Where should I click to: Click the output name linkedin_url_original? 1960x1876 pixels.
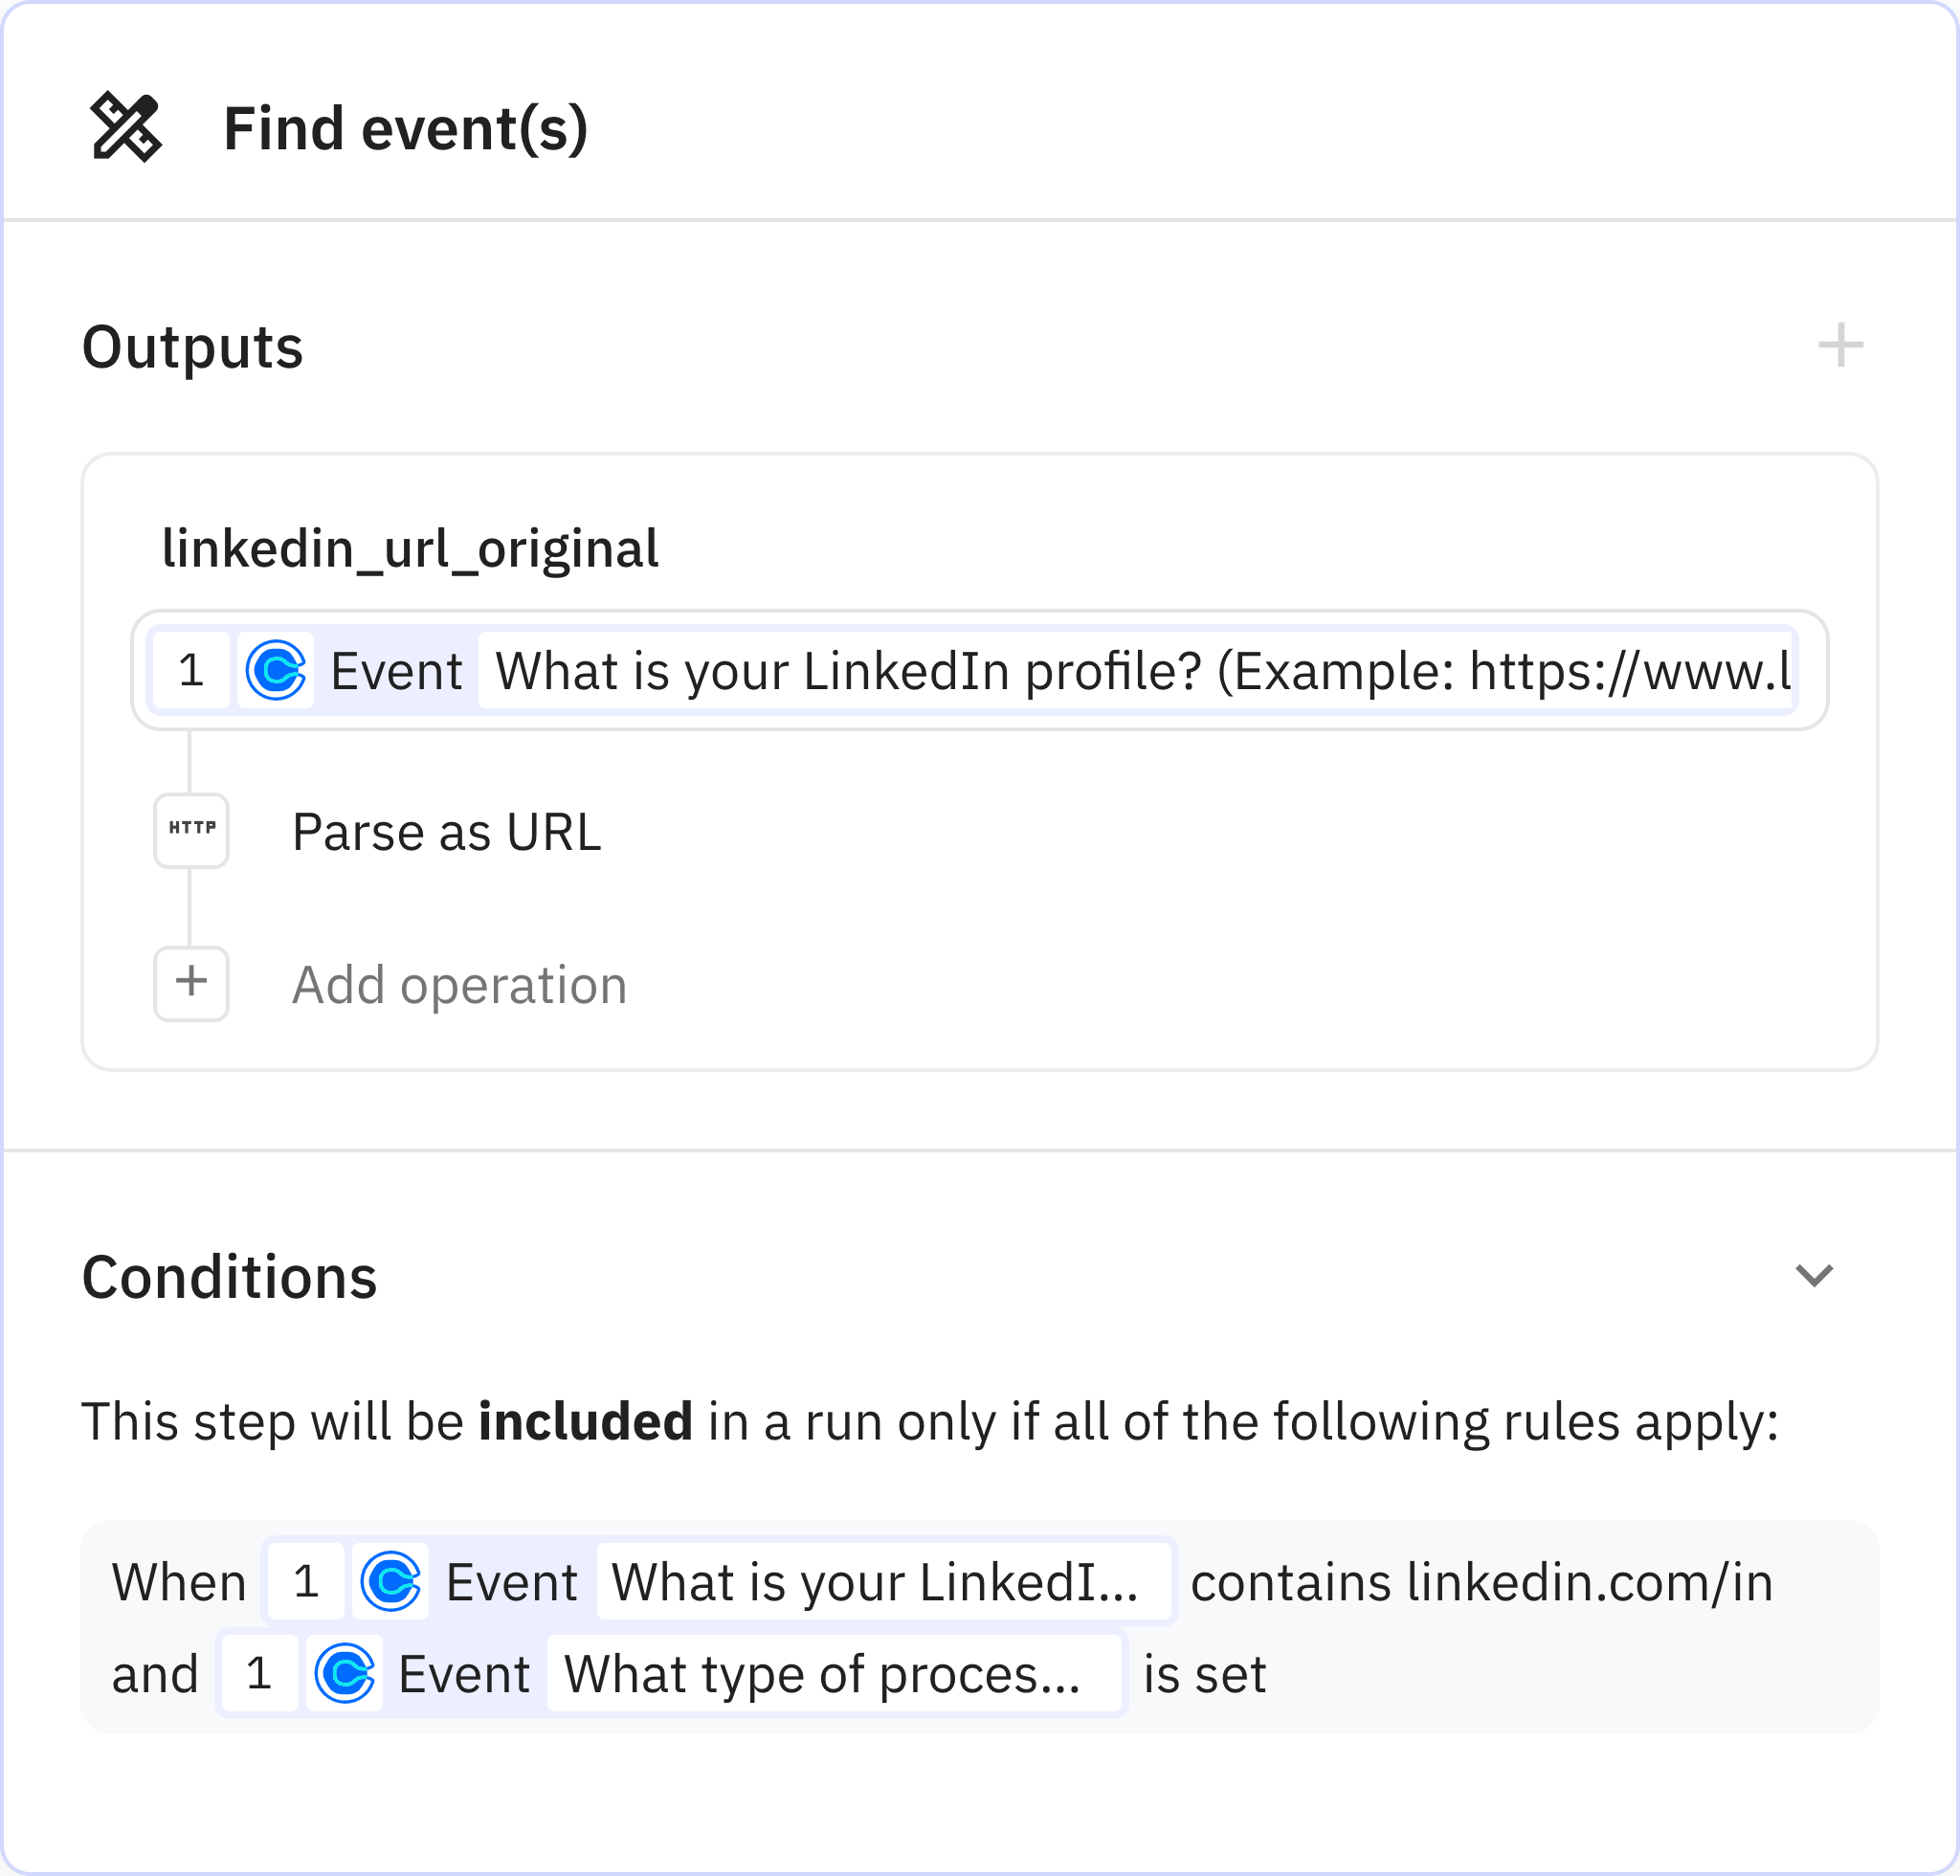[x=410, y=548]
